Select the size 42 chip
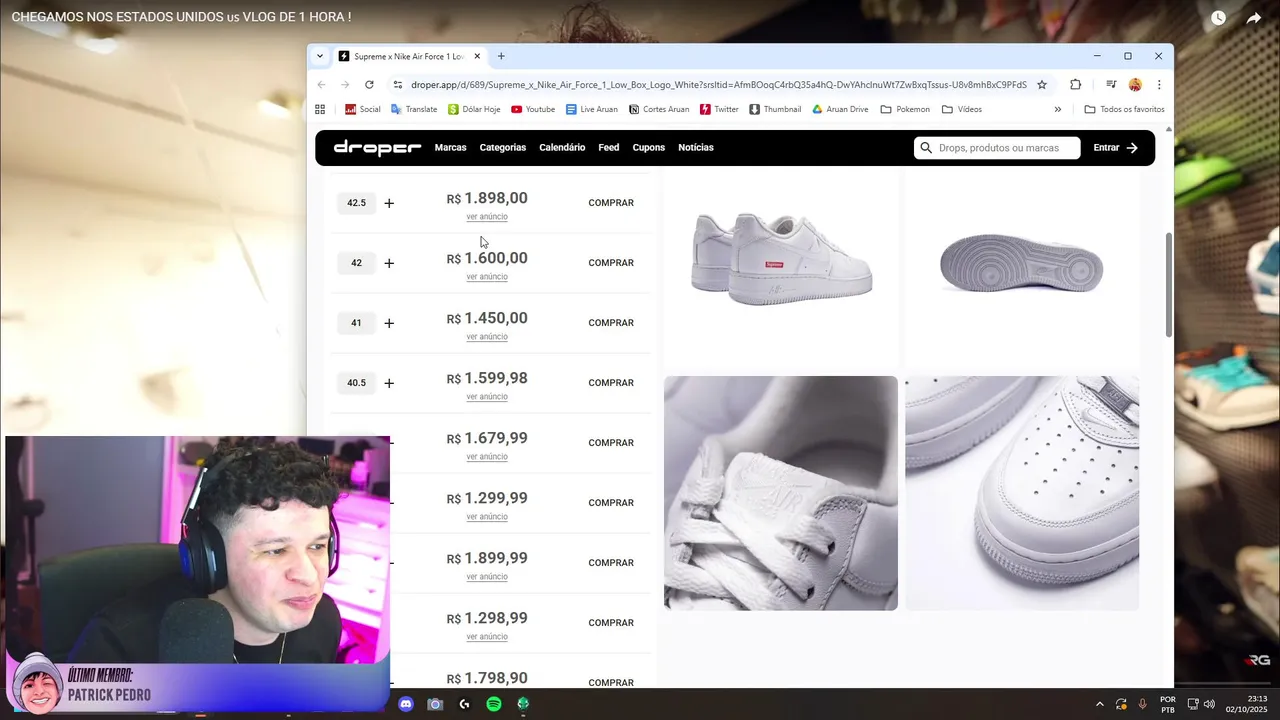1280x720 pixels. (356, 263)
